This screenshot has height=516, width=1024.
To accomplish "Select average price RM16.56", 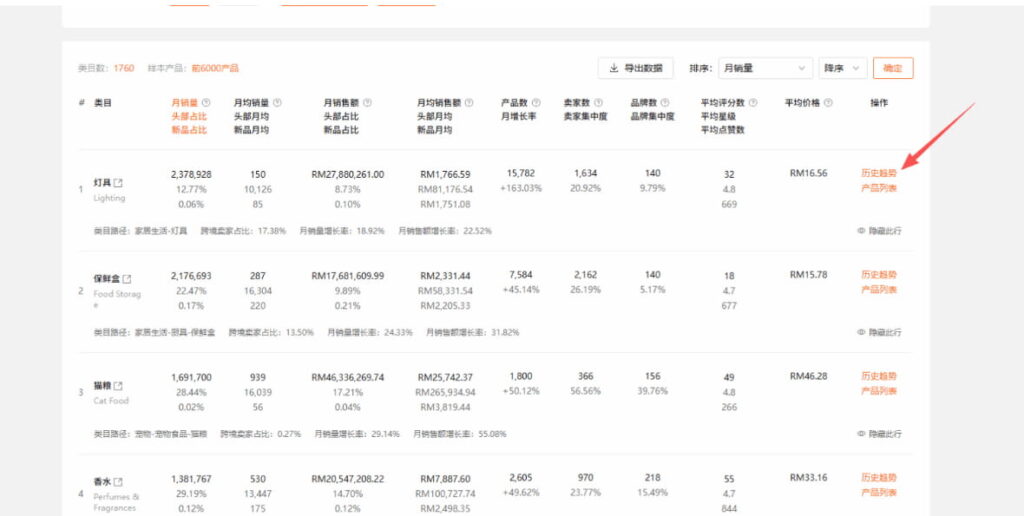I will click(808, 173).
